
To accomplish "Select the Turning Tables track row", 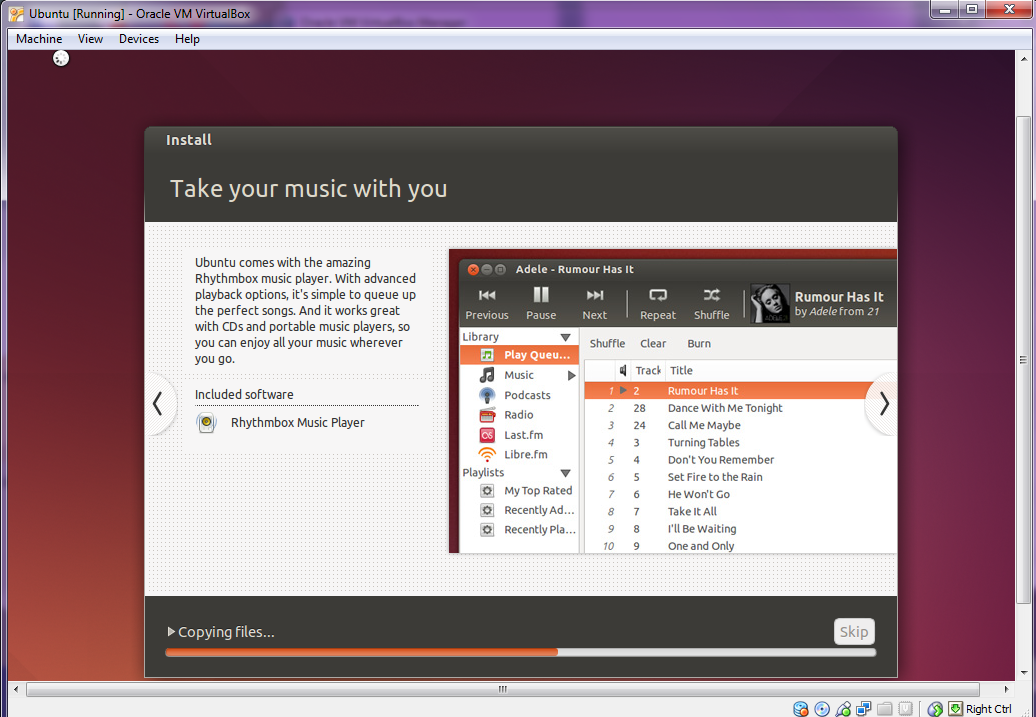I will pyautogui.click(x=741, y=442).
